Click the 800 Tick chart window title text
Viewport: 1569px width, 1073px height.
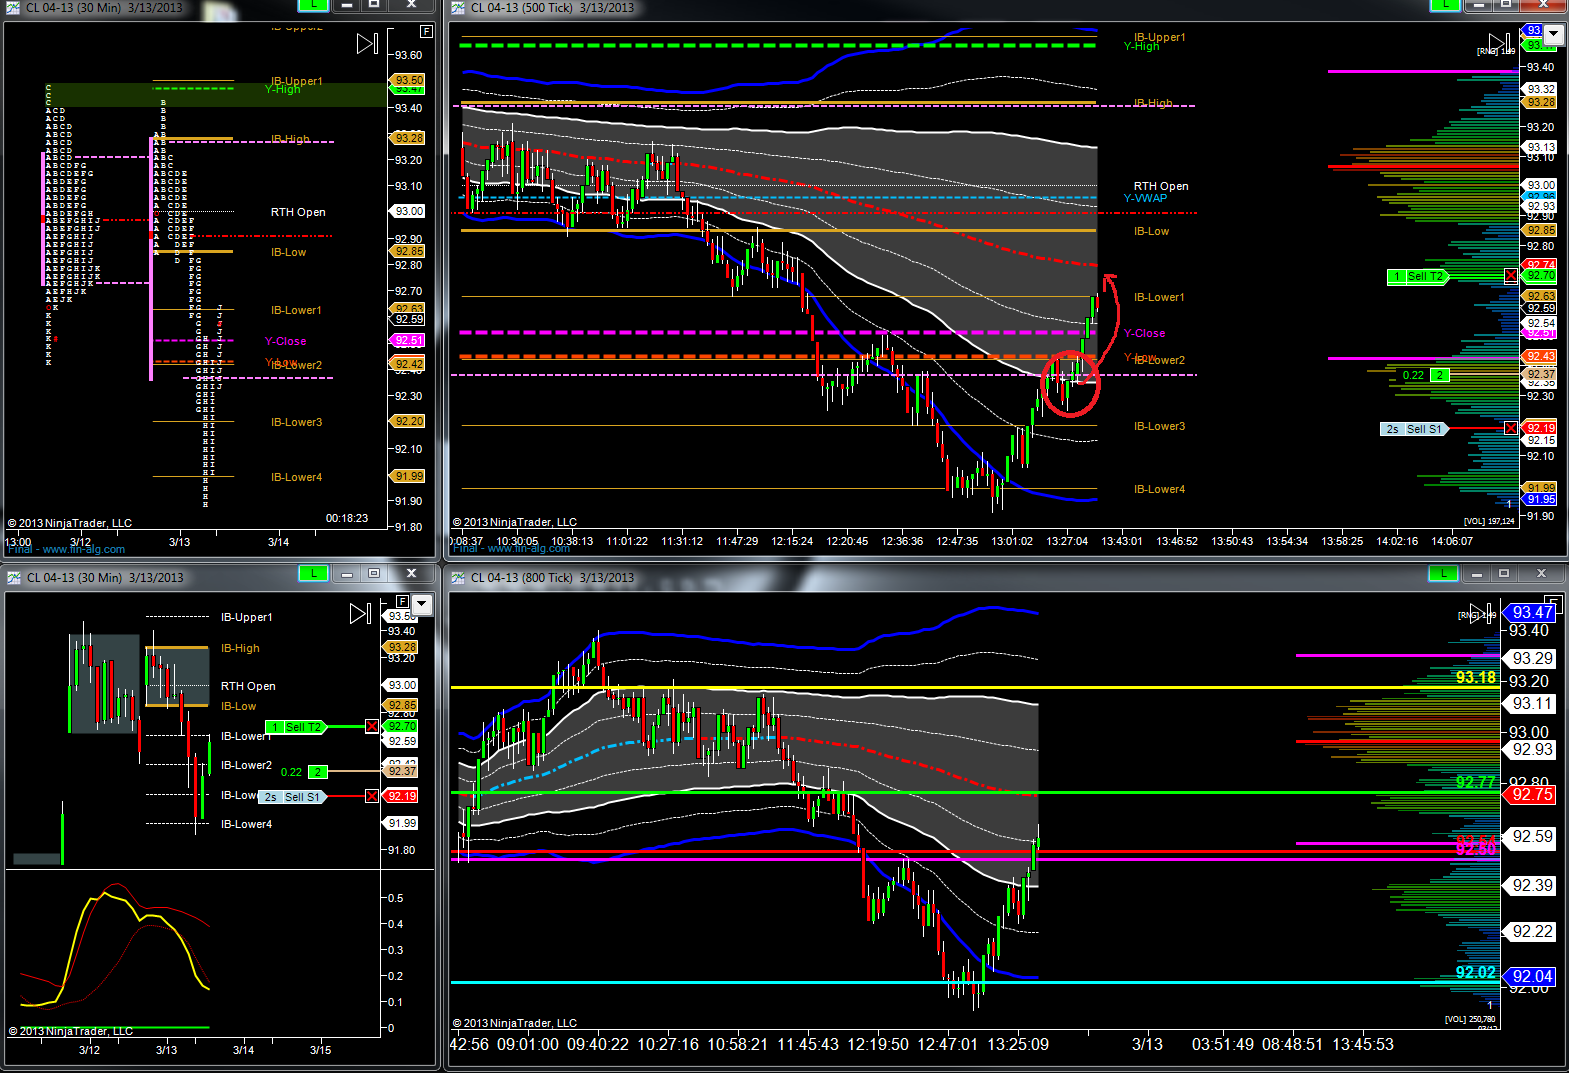552,577
